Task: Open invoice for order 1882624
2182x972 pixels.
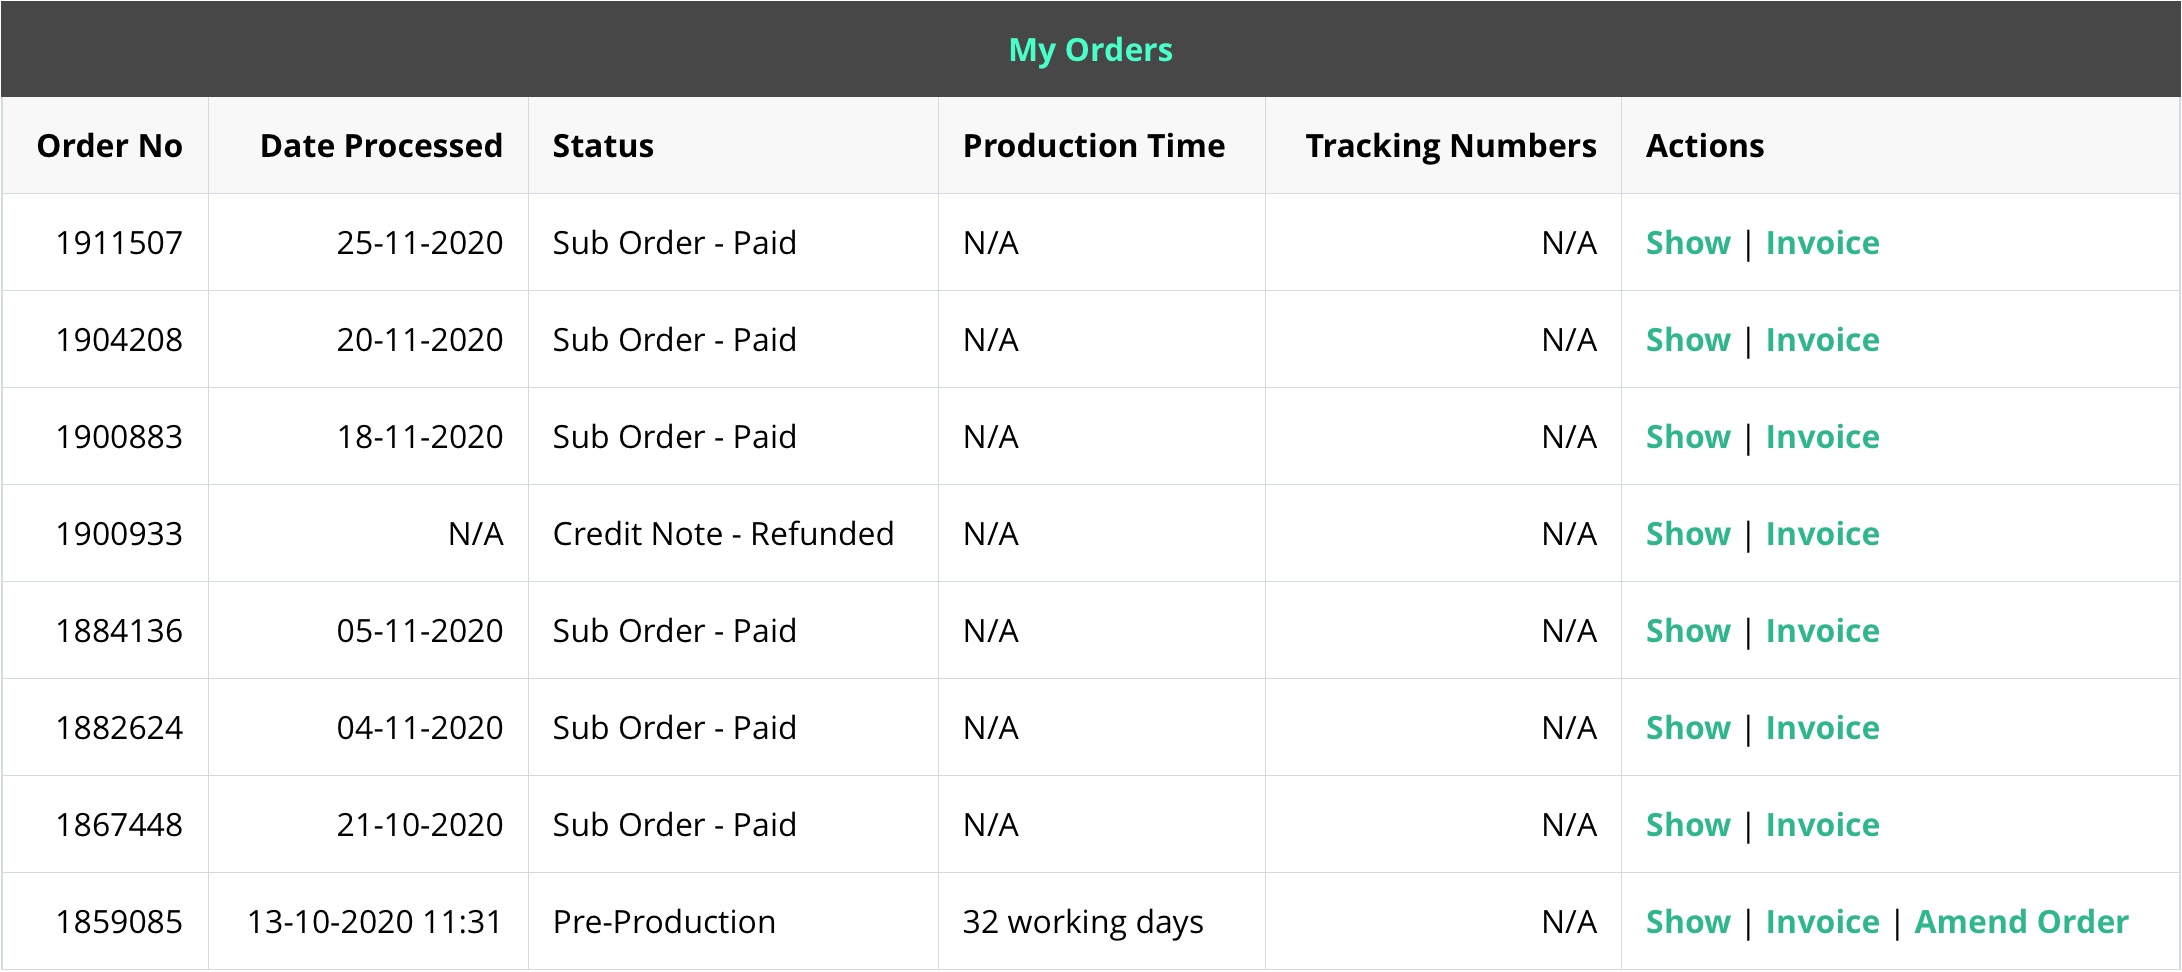Action: click(x=1822, y=728)
